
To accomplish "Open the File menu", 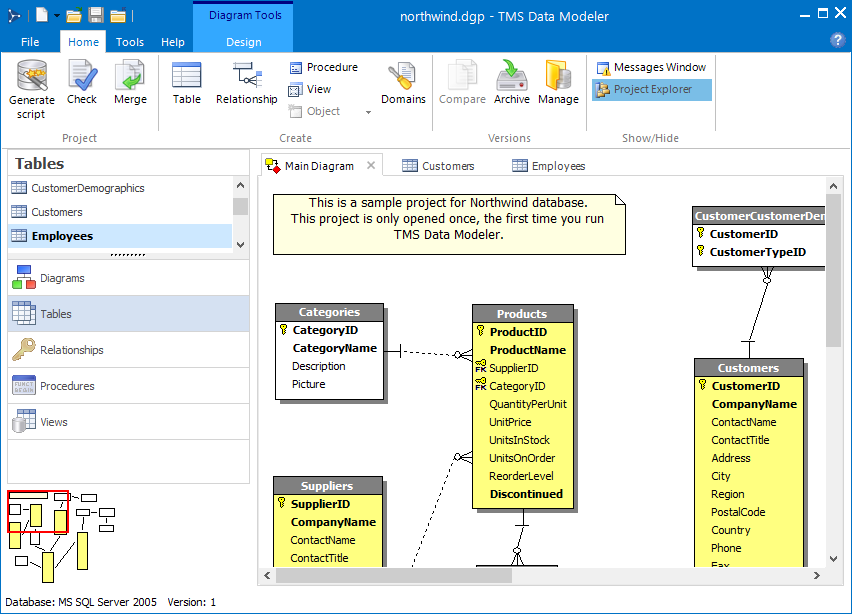I will [x=30, y=42].
